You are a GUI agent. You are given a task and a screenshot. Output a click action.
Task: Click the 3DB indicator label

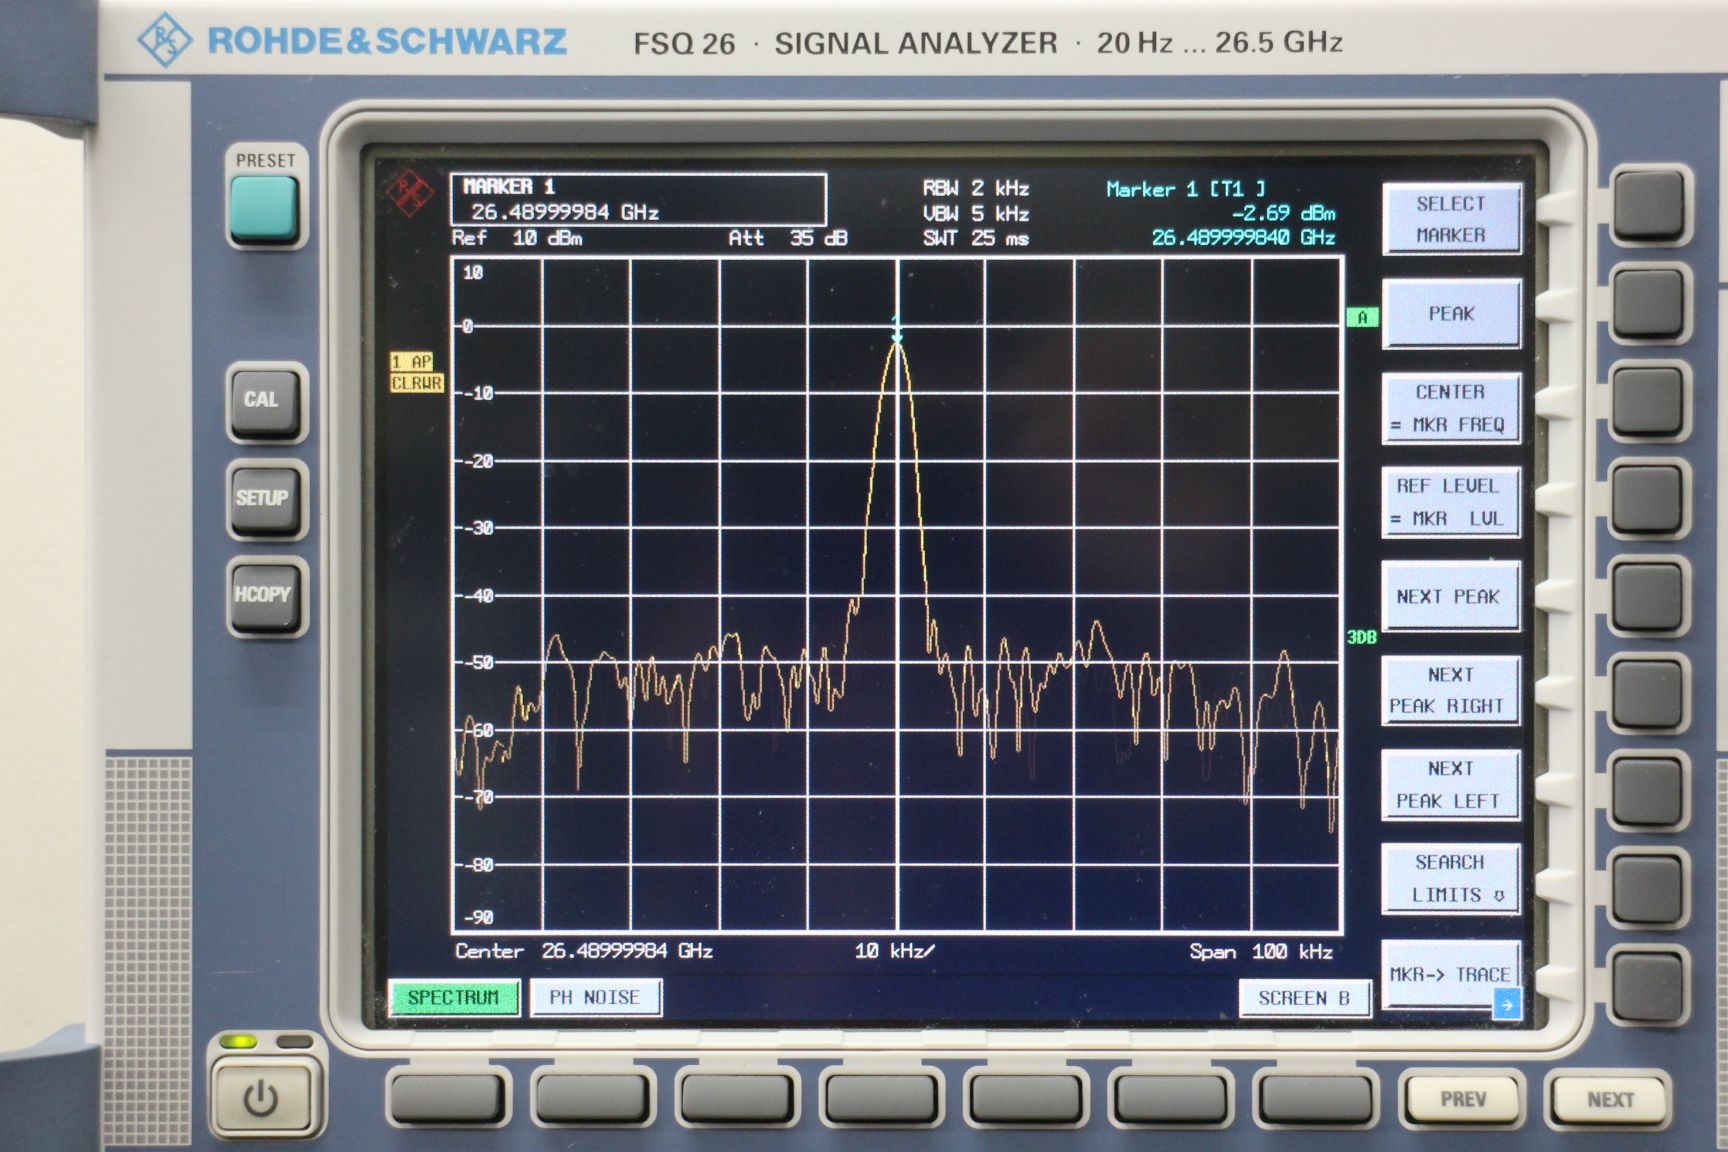[x=1362, y=637]
